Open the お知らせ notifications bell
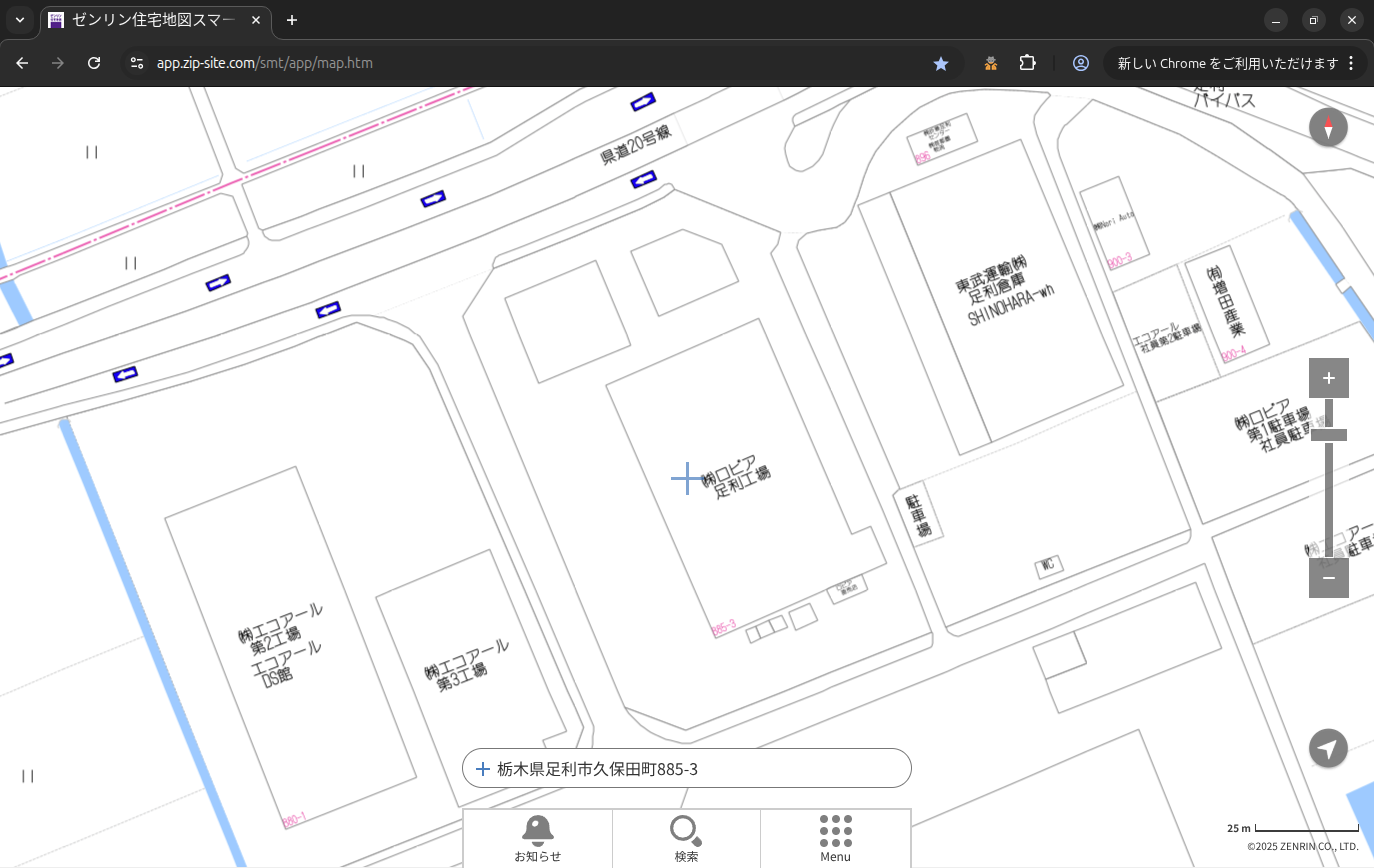 (x=538, y=838)
